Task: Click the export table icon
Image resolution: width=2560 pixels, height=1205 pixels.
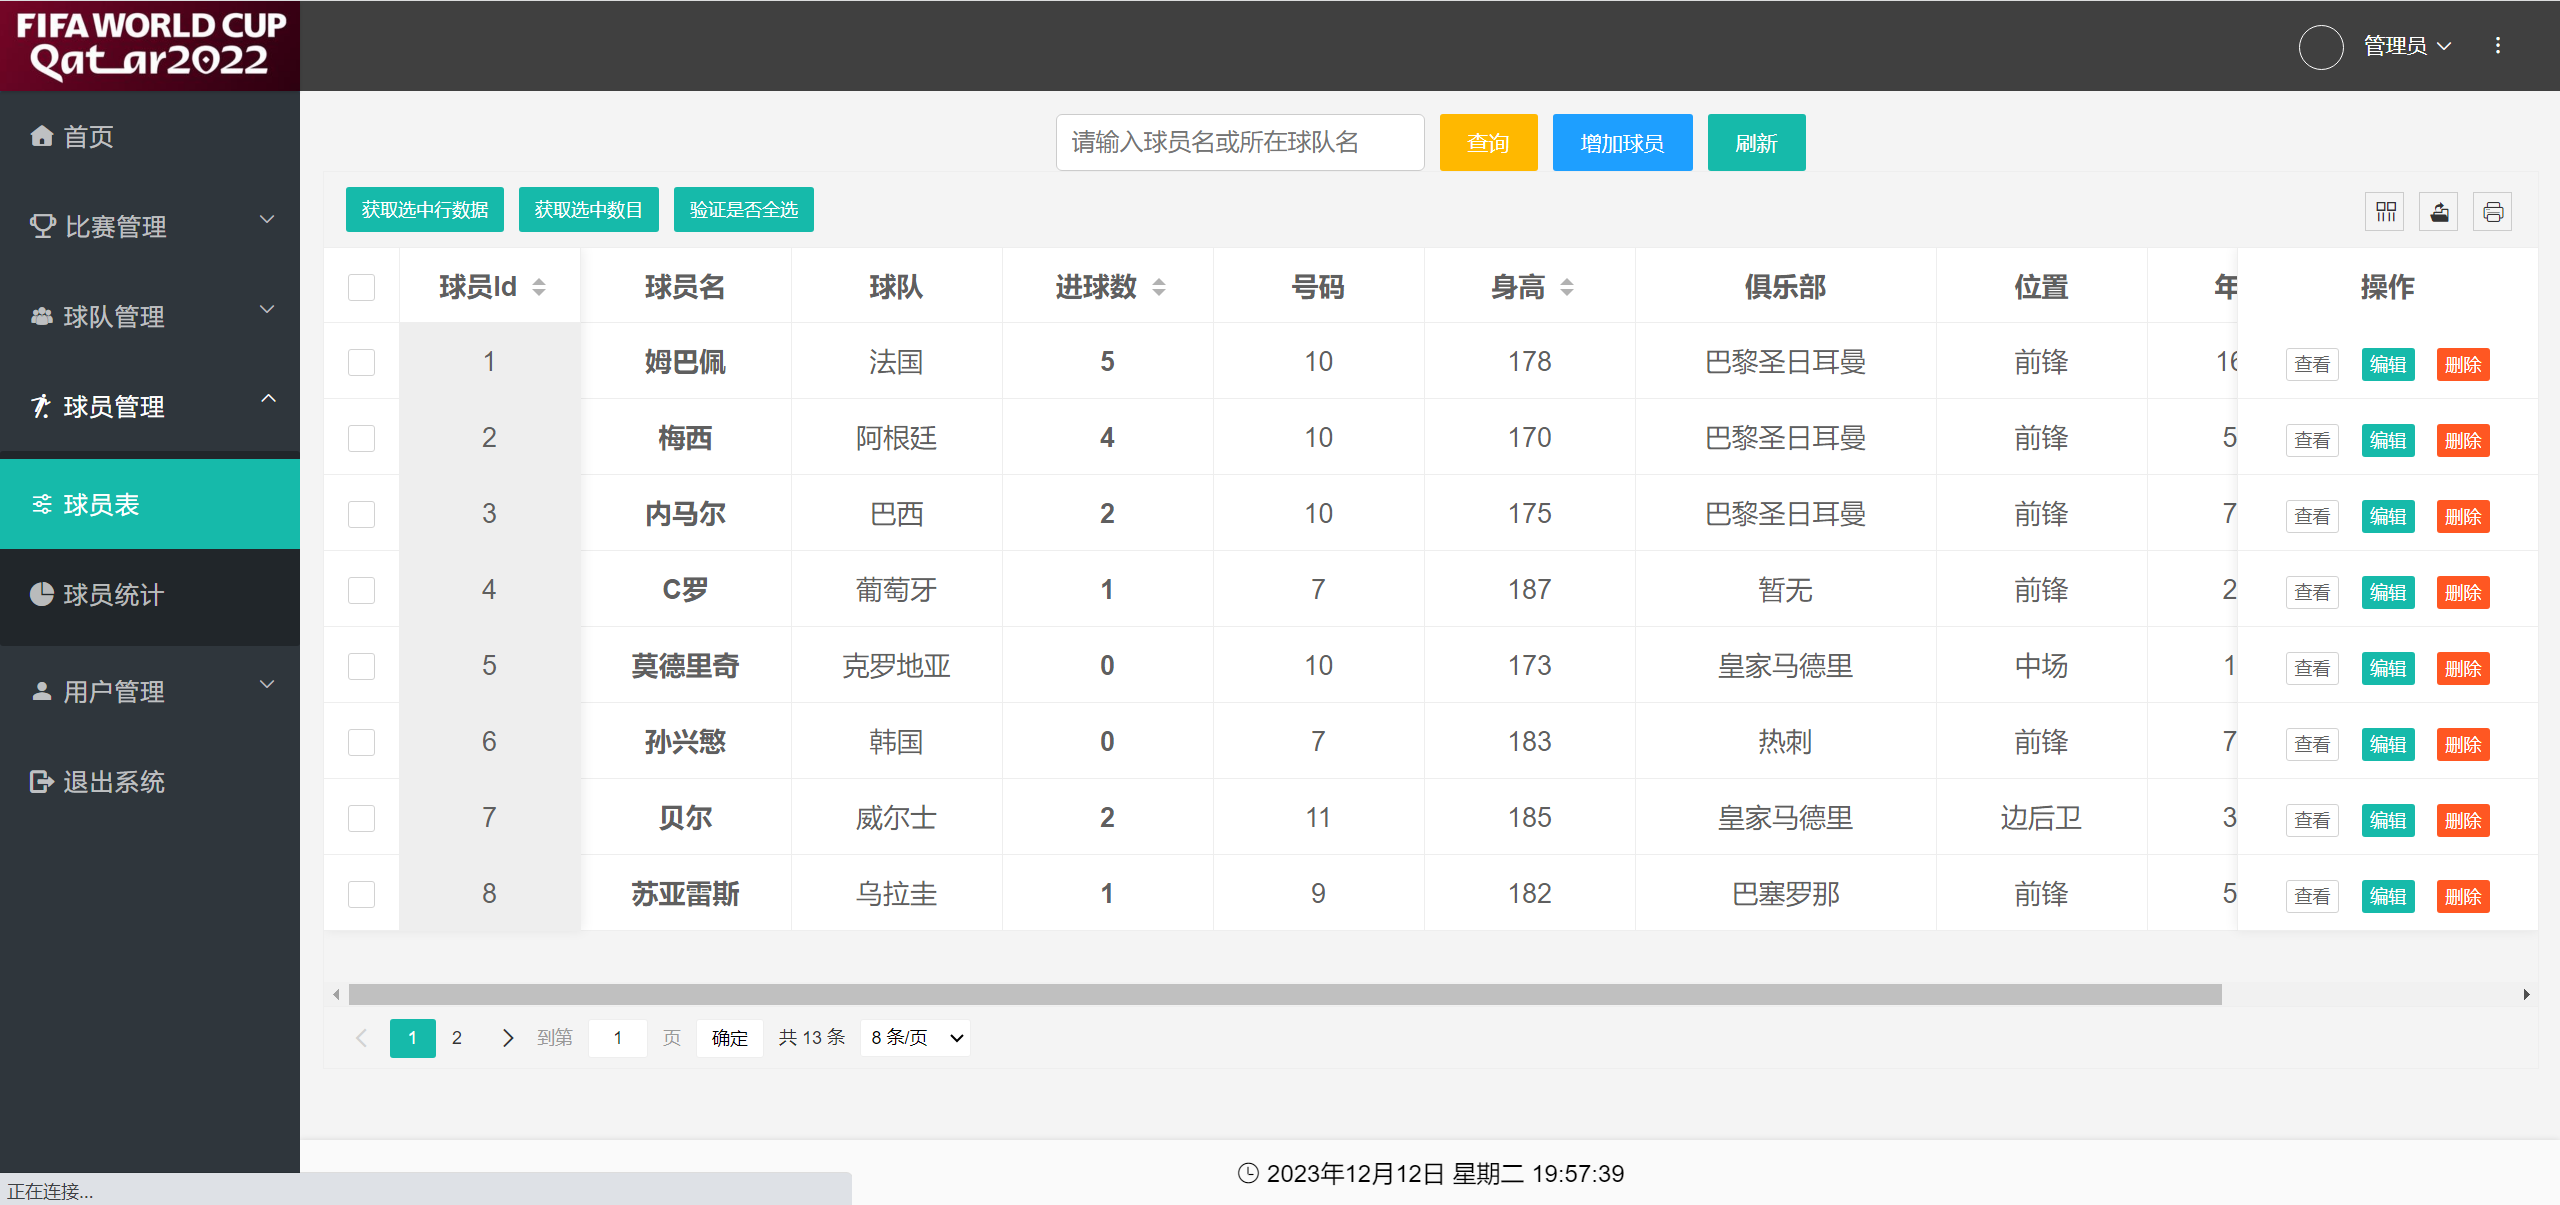Action: click(x=2440, y=212)
